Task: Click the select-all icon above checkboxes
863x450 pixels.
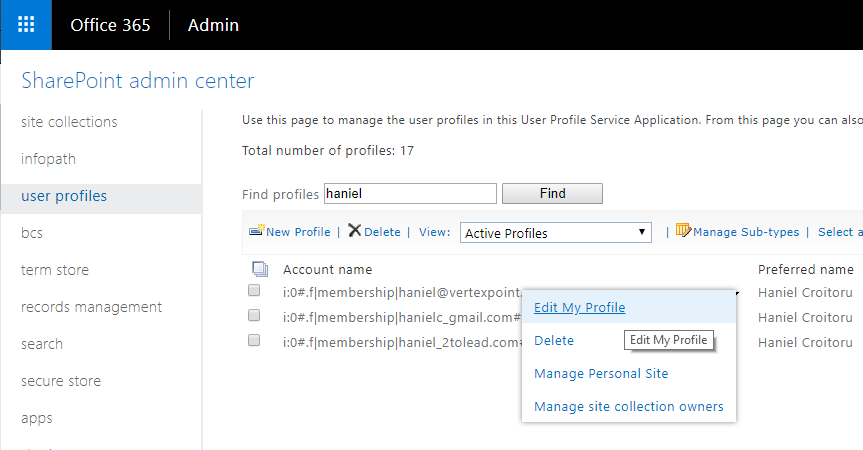Action: (259, 268)
